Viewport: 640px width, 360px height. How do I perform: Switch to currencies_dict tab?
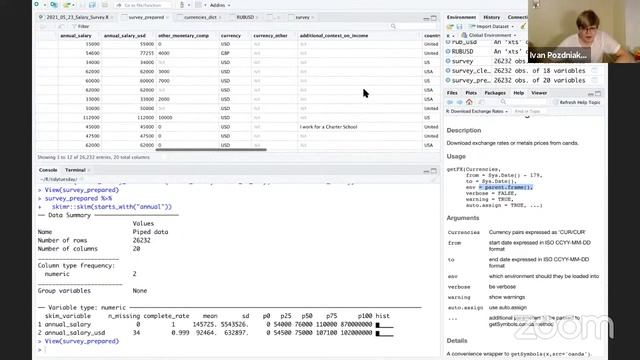coord(200,18)
